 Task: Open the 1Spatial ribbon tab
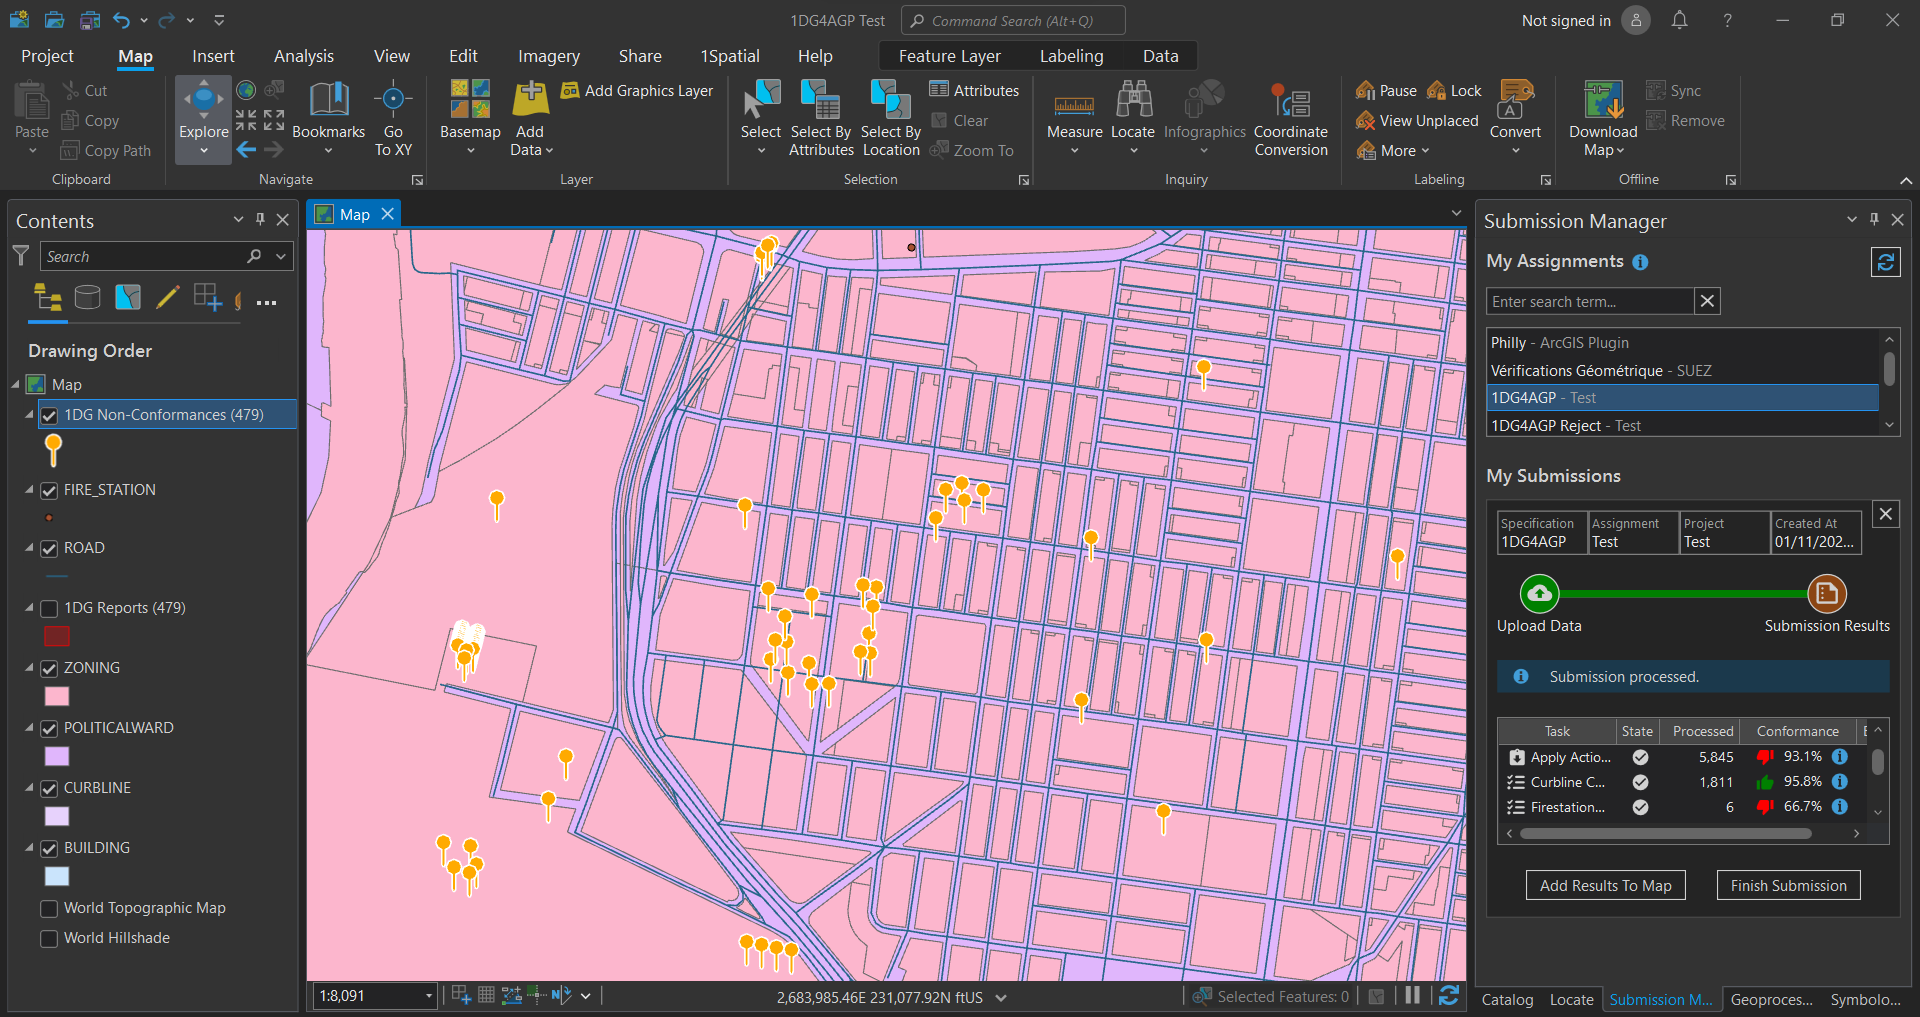(730, 56)
